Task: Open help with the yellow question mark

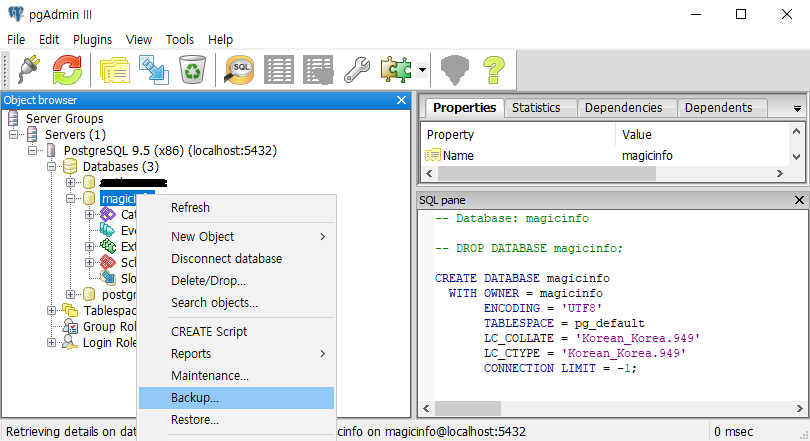Action: (x=494, y=70)
